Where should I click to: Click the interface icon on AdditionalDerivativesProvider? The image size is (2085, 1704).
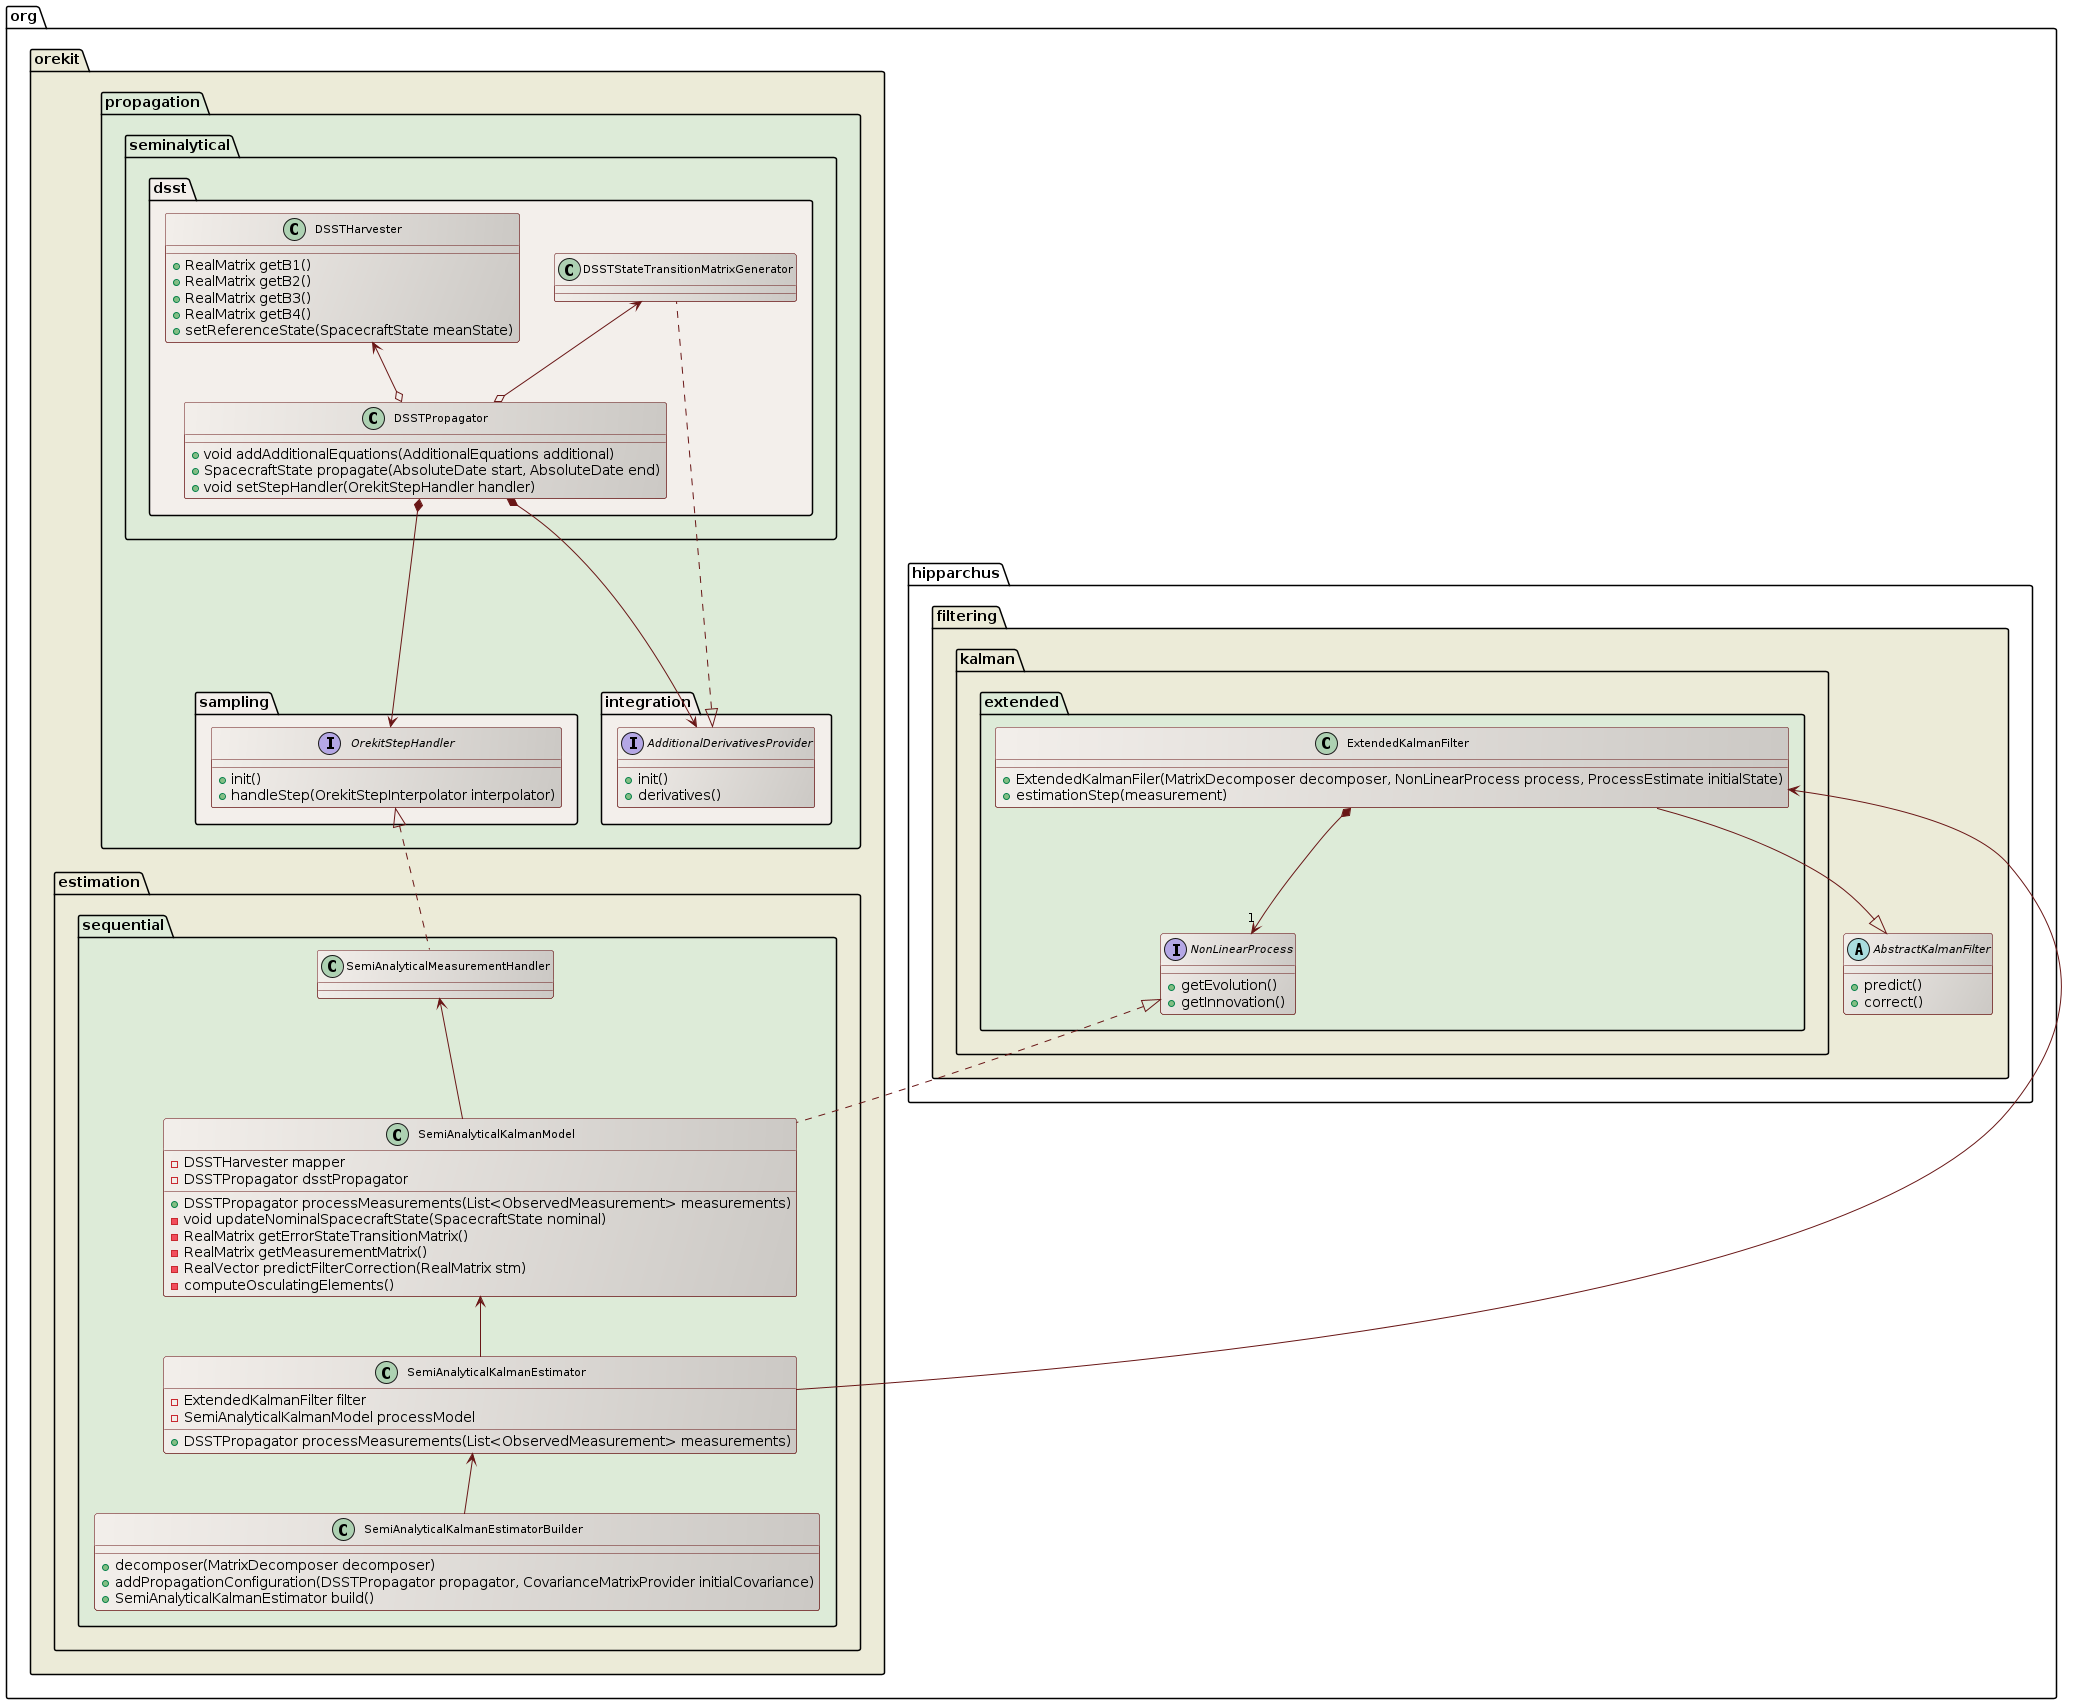(633, 743)
